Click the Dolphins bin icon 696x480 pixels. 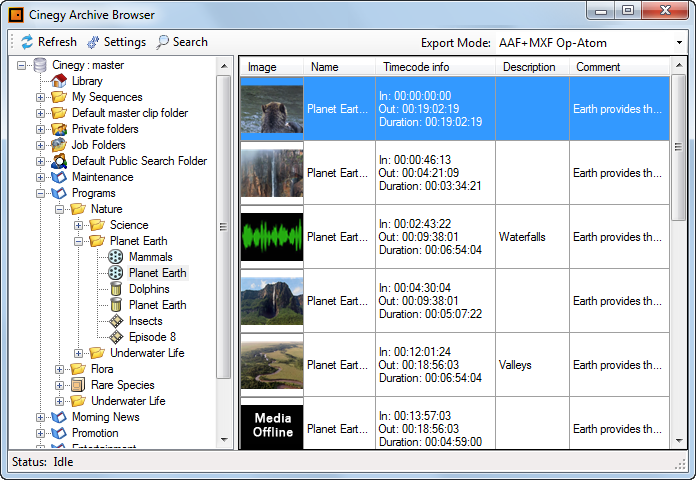[116, 289]
